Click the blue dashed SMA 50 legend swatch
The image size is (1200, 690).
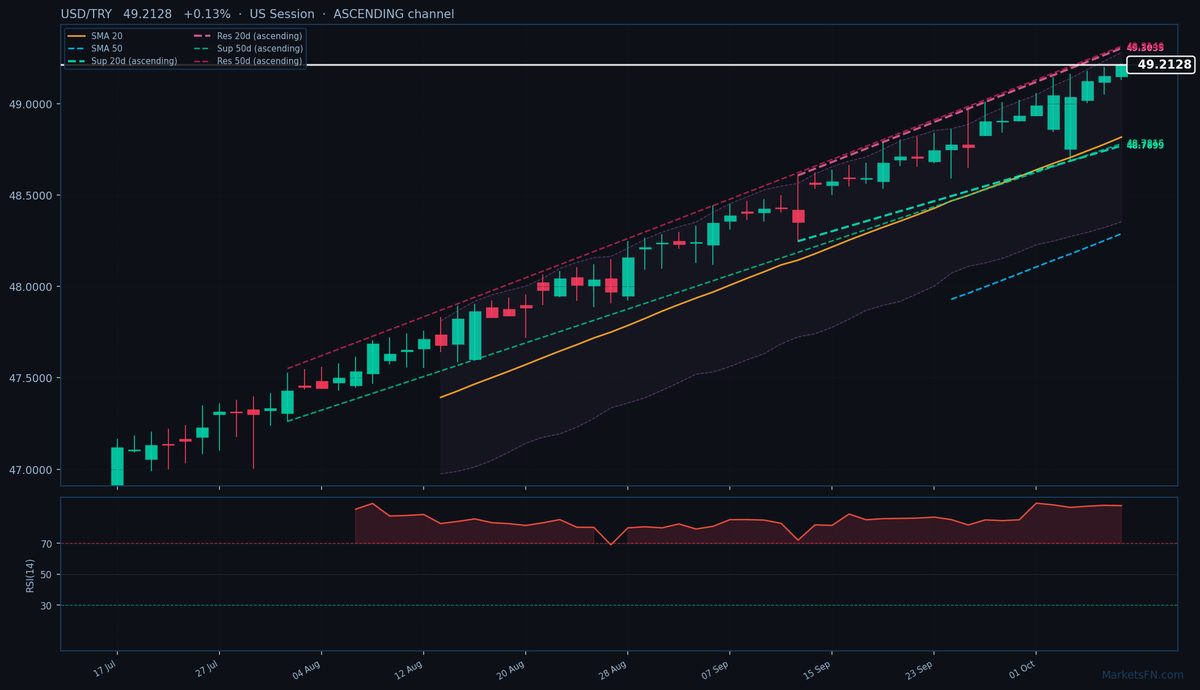(75, 49)
